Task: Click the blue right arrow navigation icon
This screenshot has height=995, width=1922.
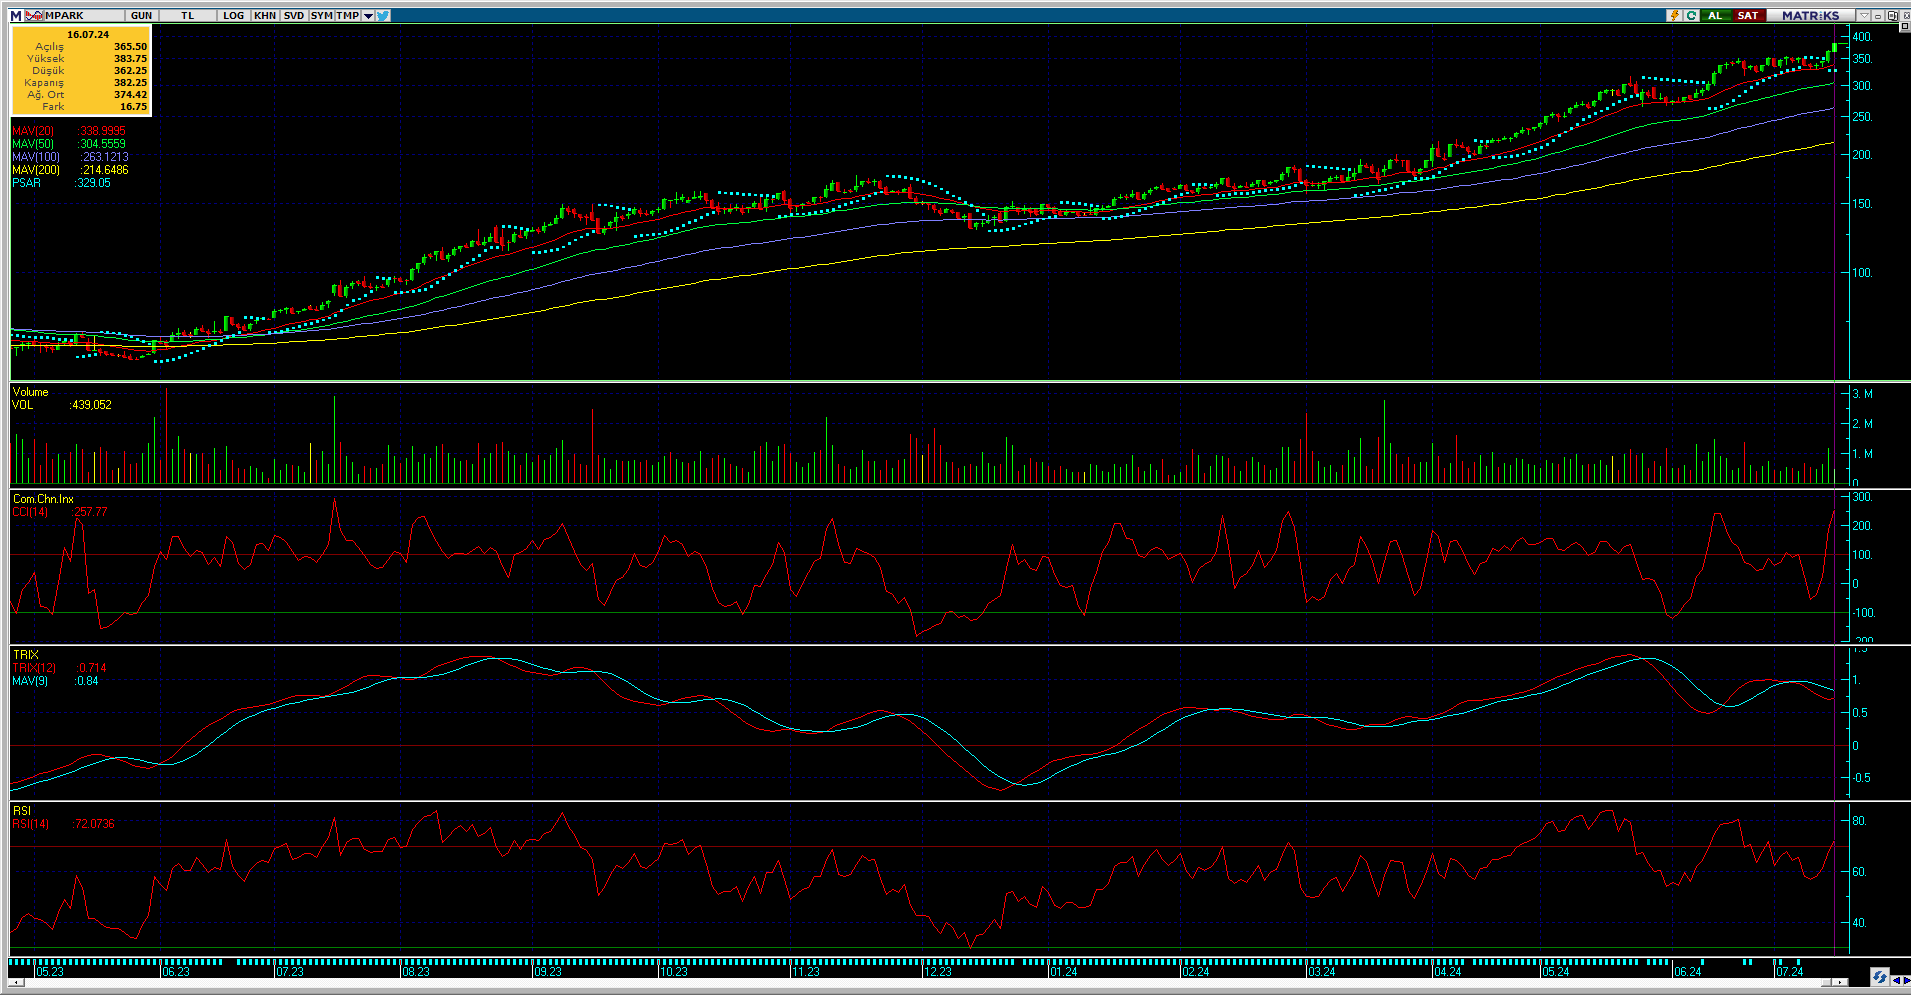Action: click(1906, 980)
